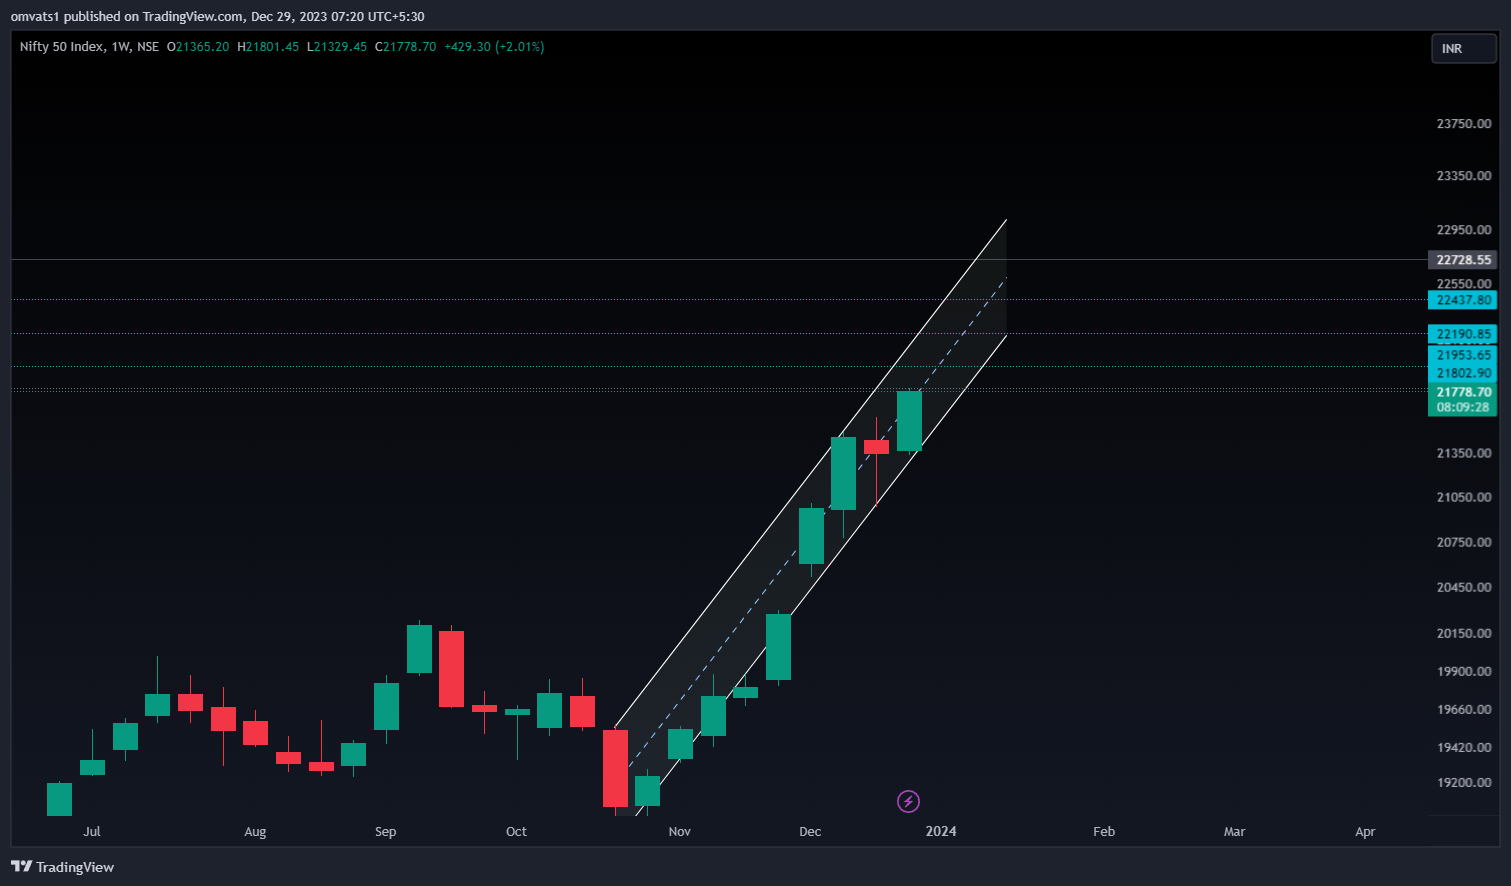Click the 21350.00 axis value
This screenshot has width=1511, height=886.
pyautogui.click(x=1464, y=453)
